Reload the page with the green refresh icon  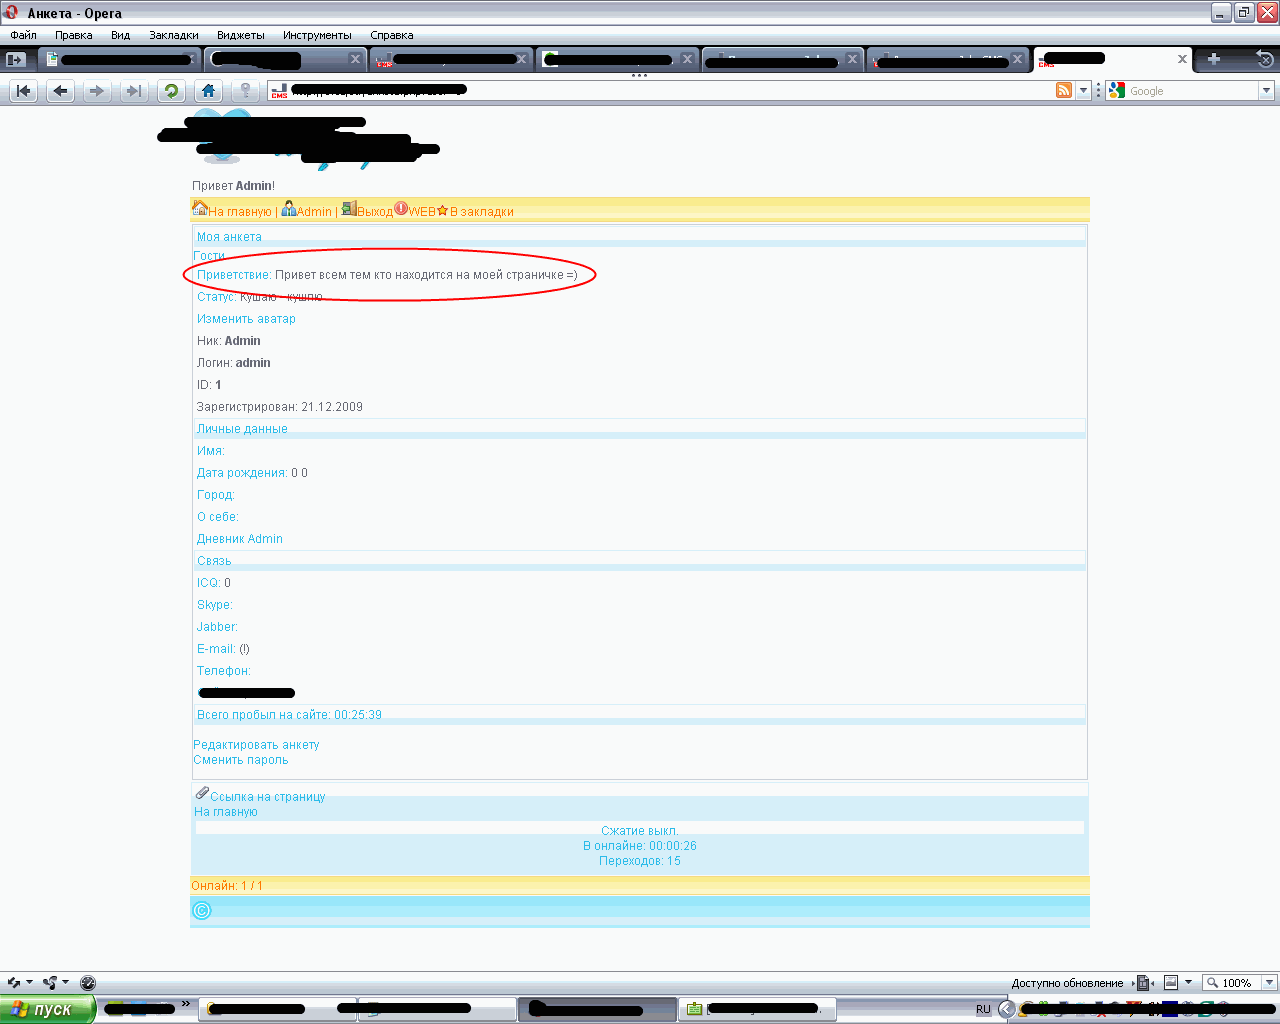172,91
